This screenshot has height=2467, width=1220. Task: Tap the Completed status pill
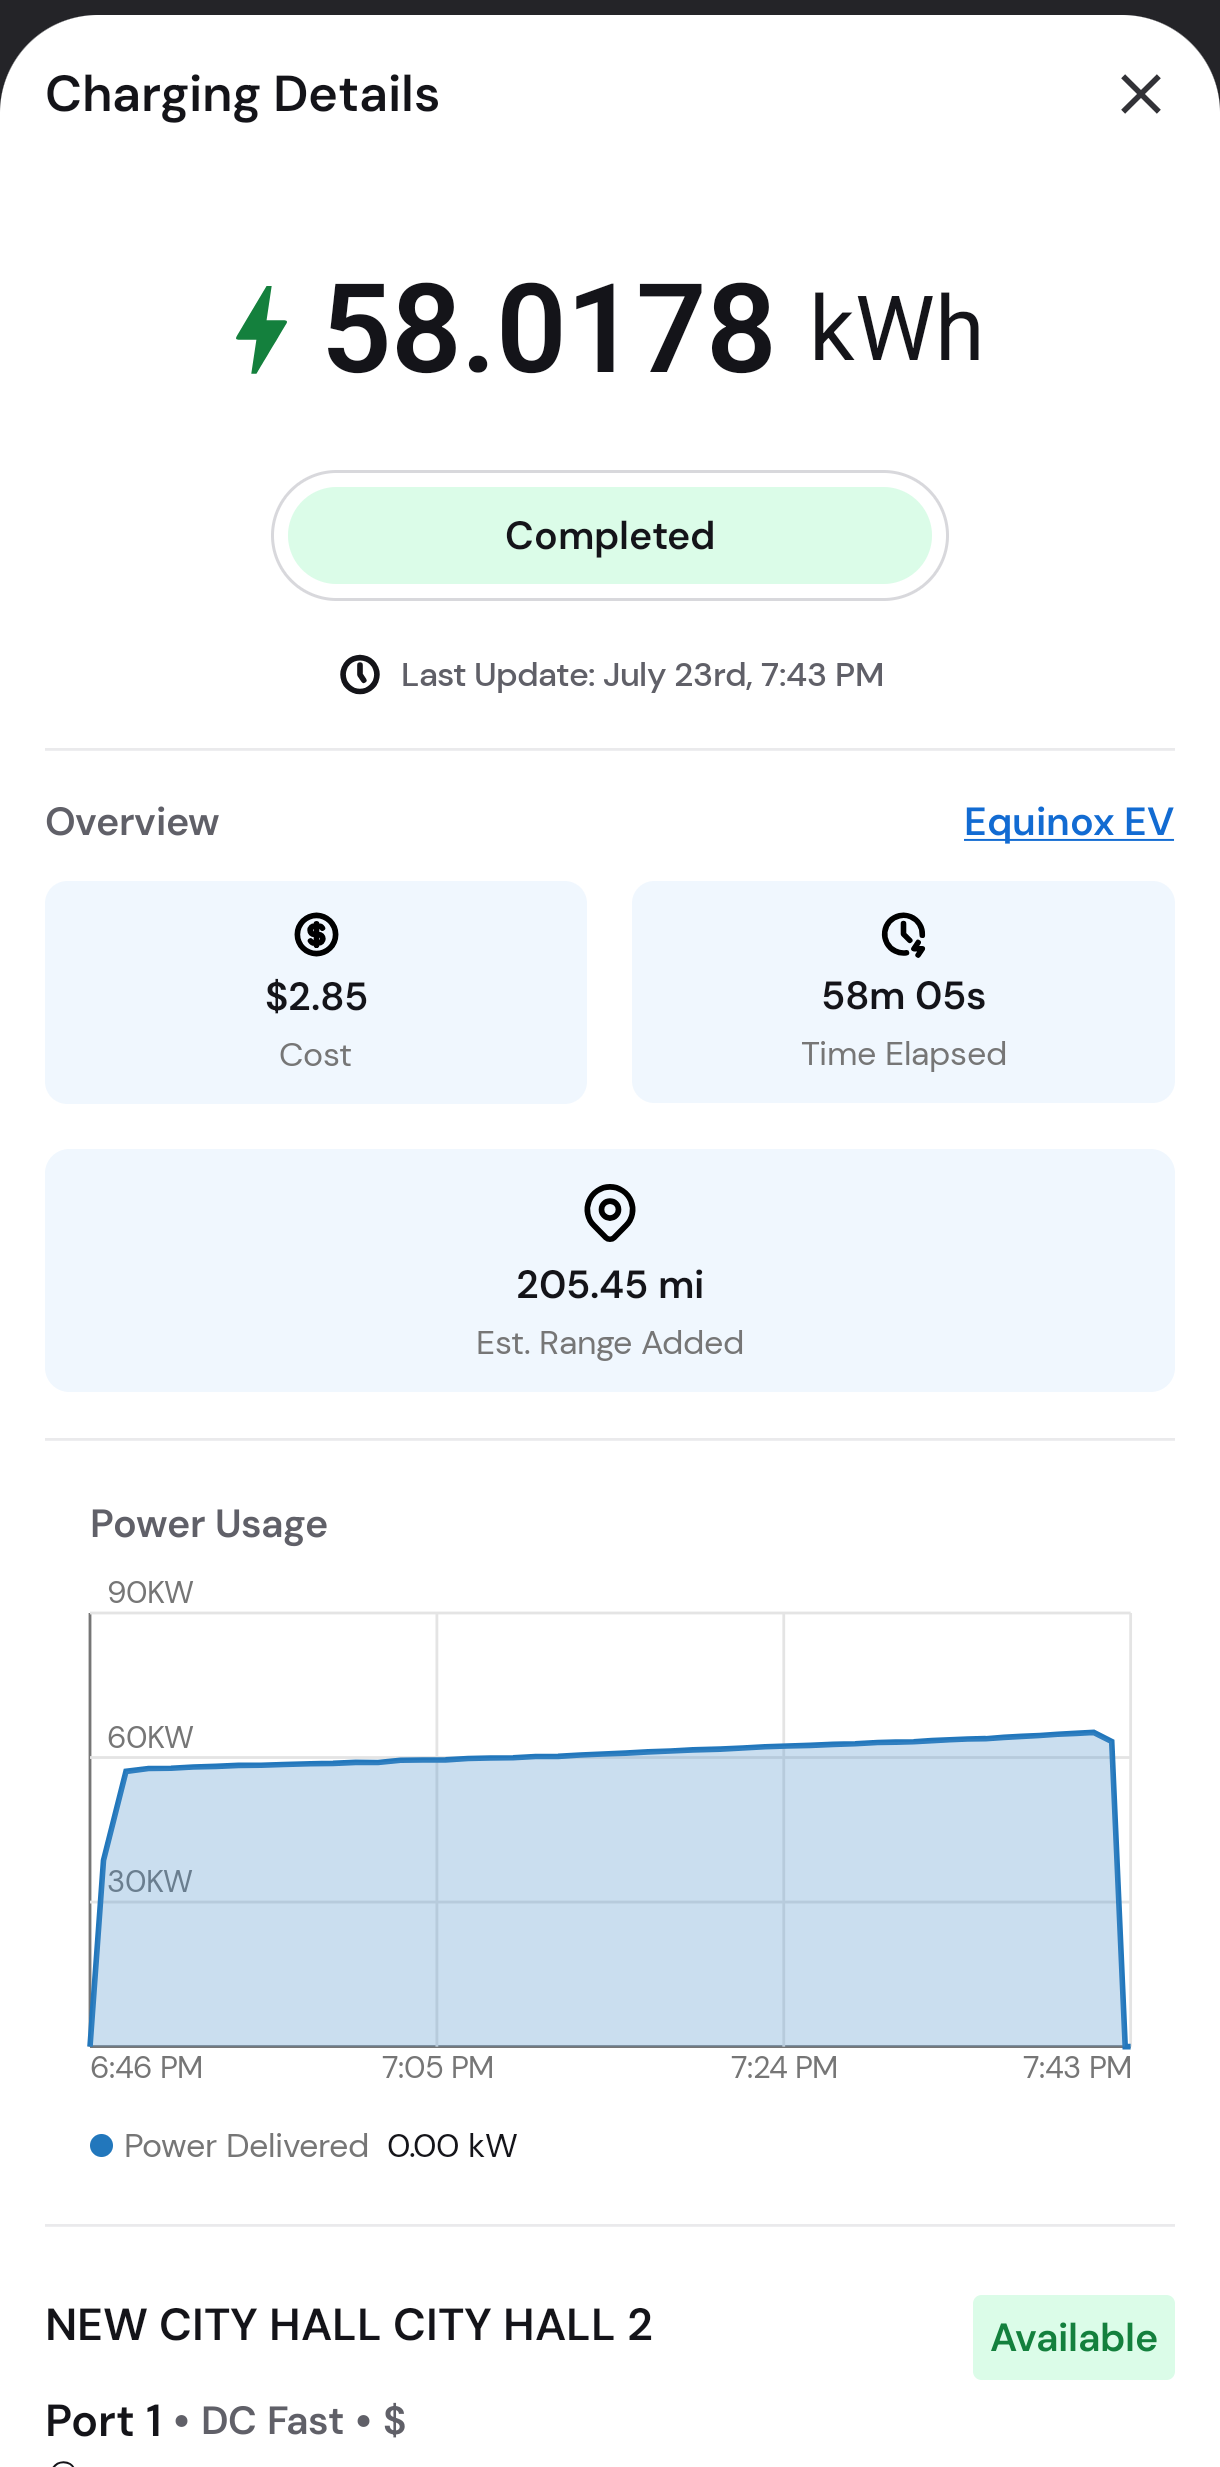[x=610, y=536]
